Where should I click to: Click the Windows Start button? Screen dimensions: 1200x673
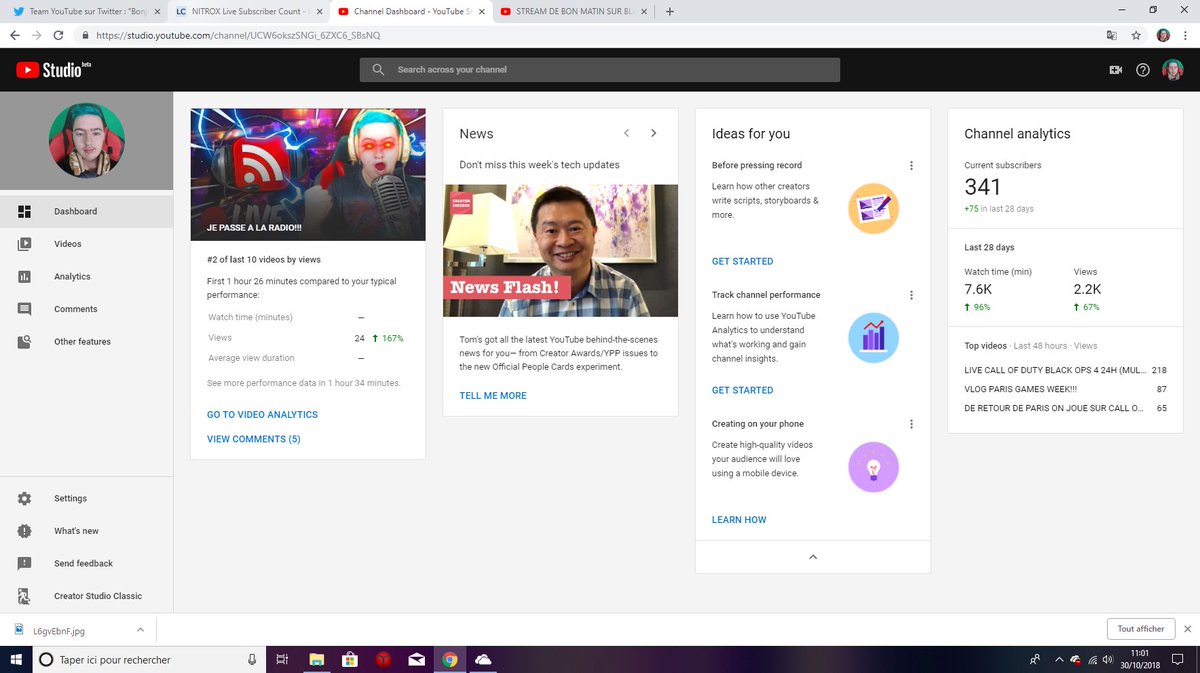16,659
